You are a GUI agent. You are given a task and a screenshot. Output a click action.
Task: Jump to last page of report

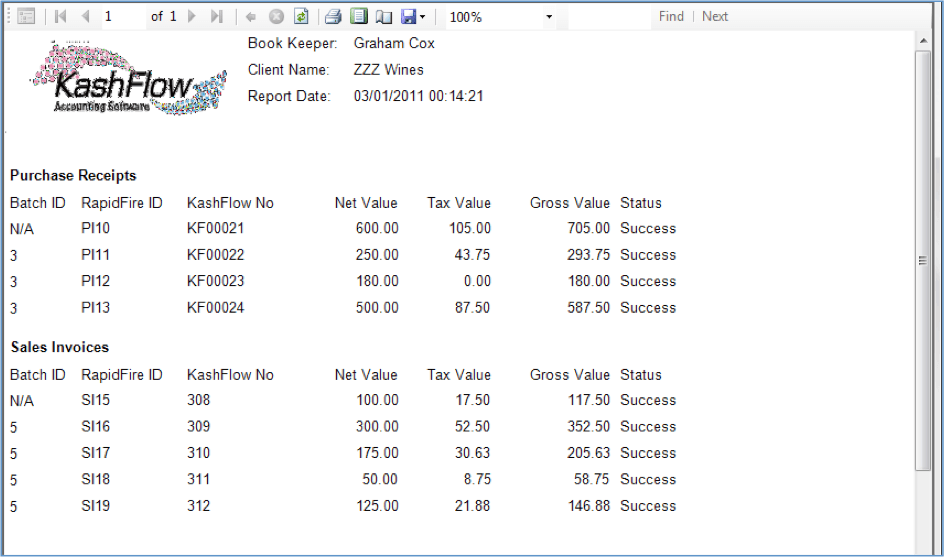point(216,17)
